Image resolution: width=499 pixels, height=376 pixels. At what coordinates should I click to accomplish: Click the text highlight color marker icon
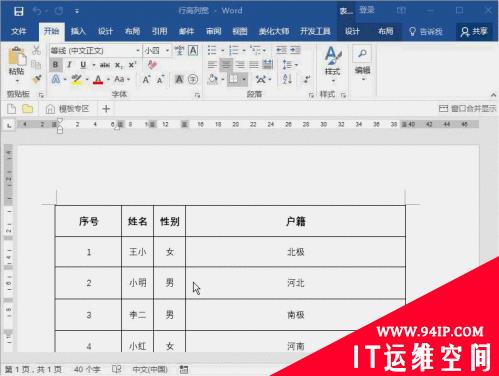[x=76, y=79]
